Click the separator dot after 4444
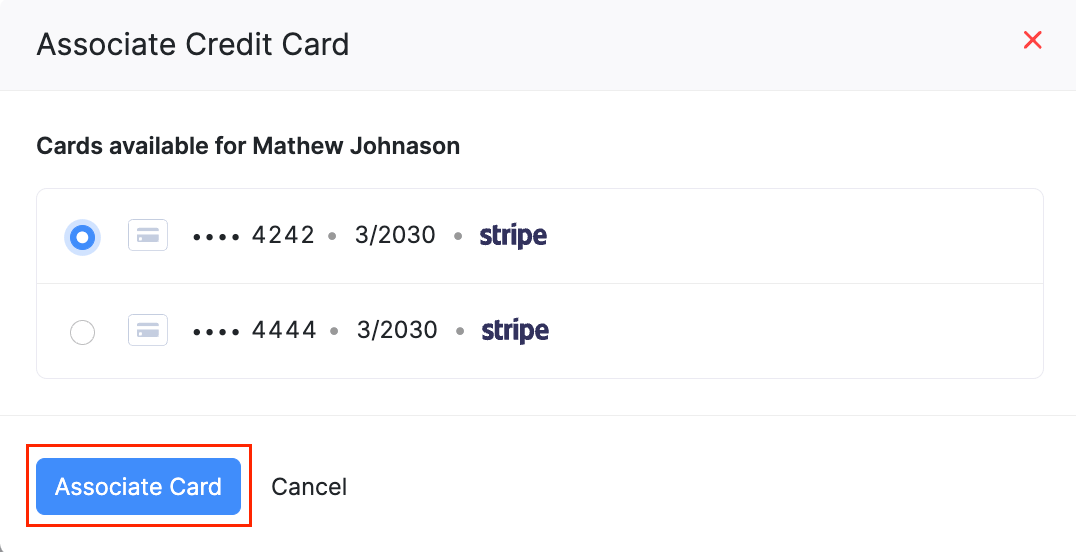1076x552 pixels. tap(334, 331)
